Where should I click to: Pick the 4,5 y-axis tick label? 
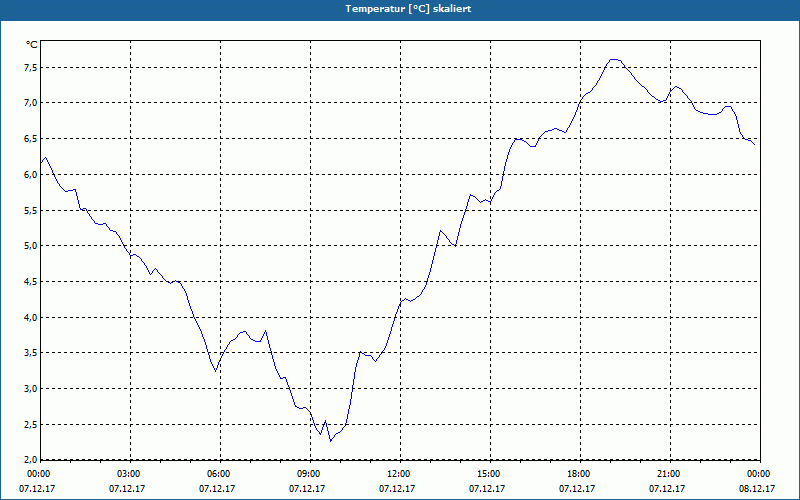pyautogui.click(x=32, y=282)
